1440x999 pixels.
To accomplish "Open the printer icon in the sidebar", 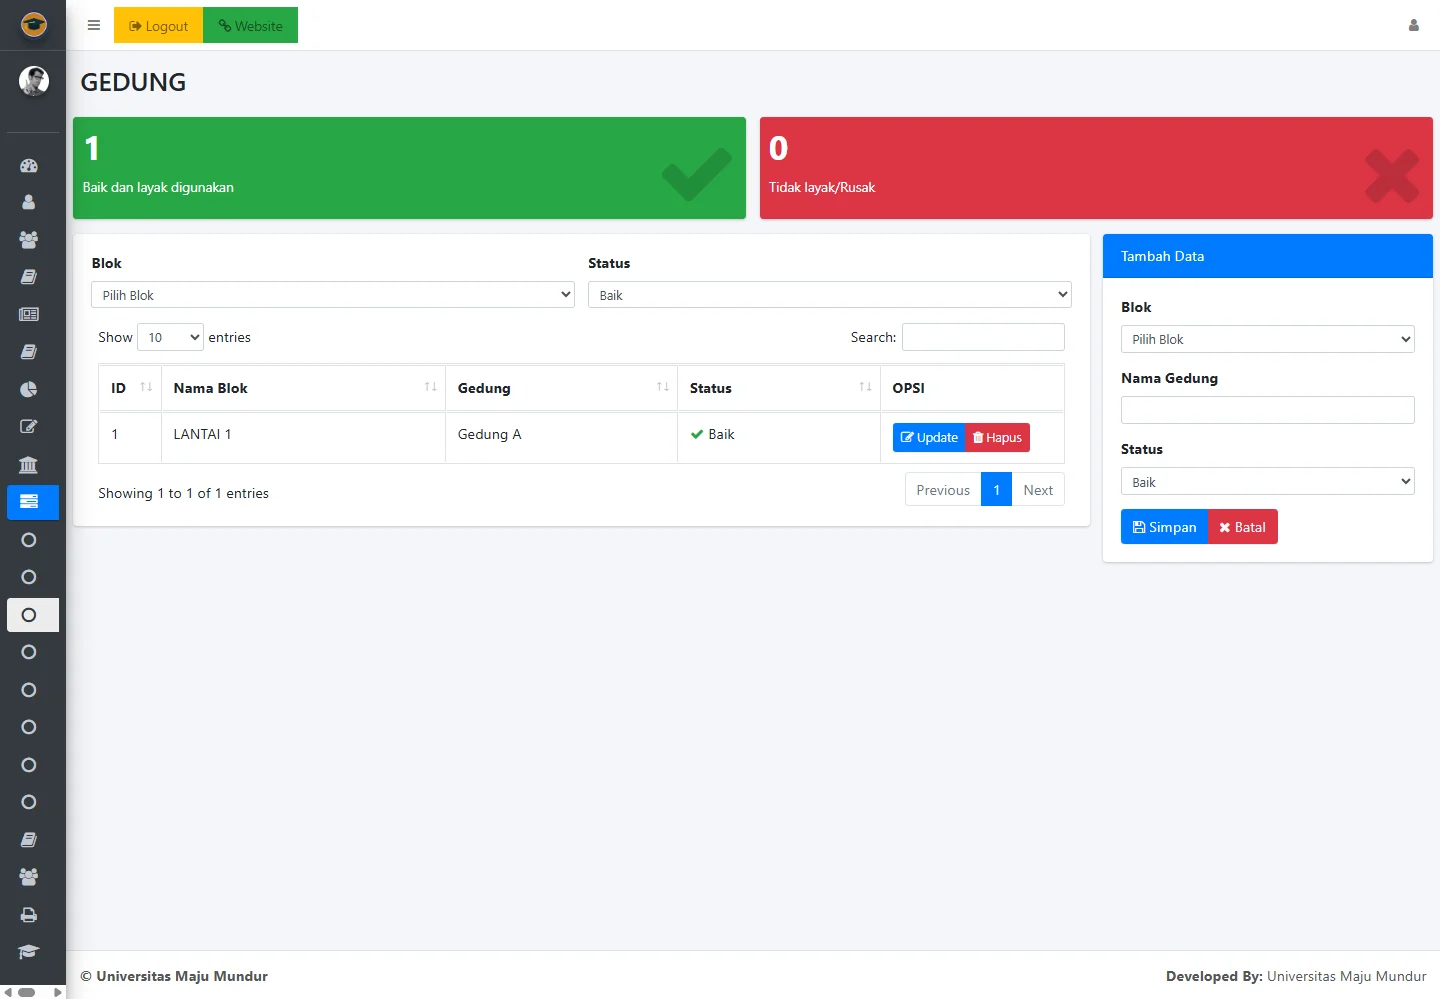I will point(29,915).
